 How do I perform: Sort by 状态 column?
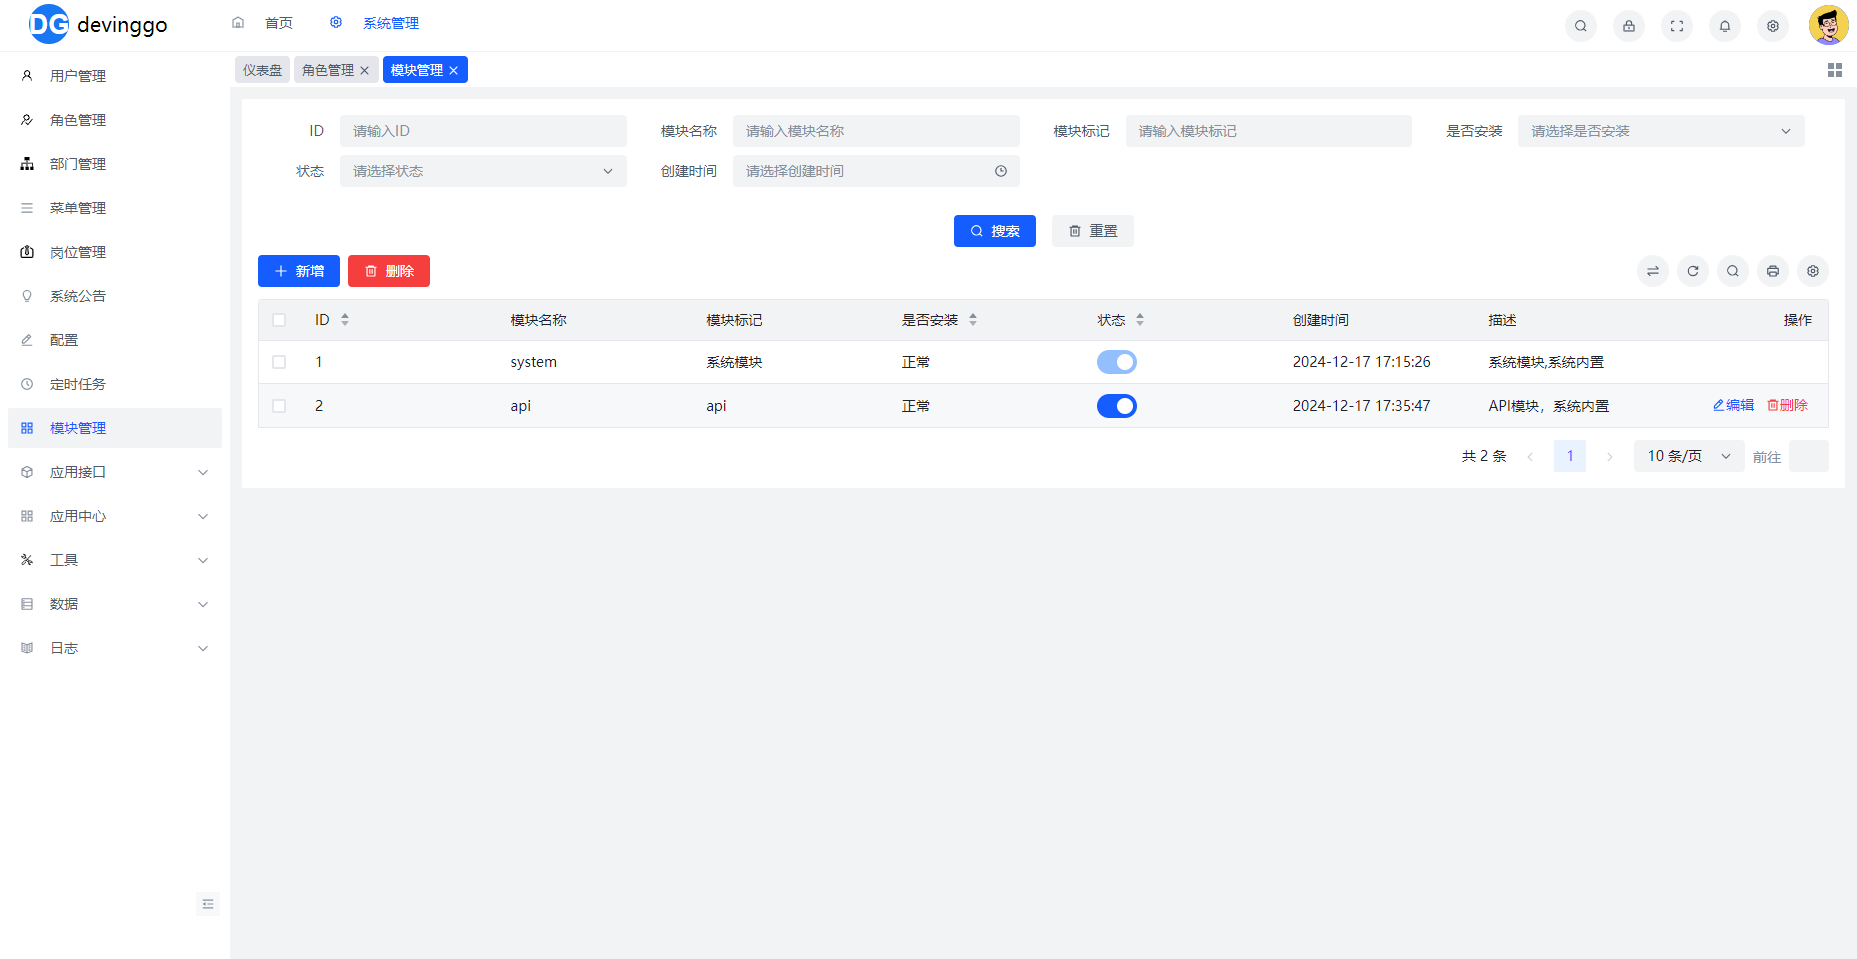coord(1140,320)
